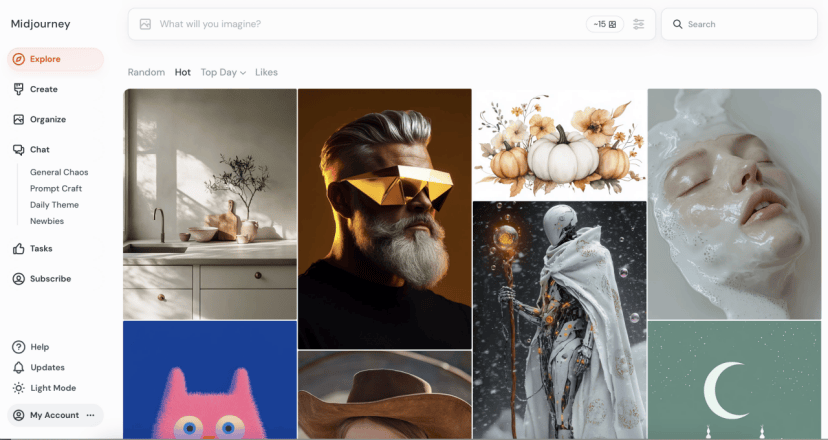Focus the Search input field
The height and width of the screenshot is (440, 828).
pos(745,24)
